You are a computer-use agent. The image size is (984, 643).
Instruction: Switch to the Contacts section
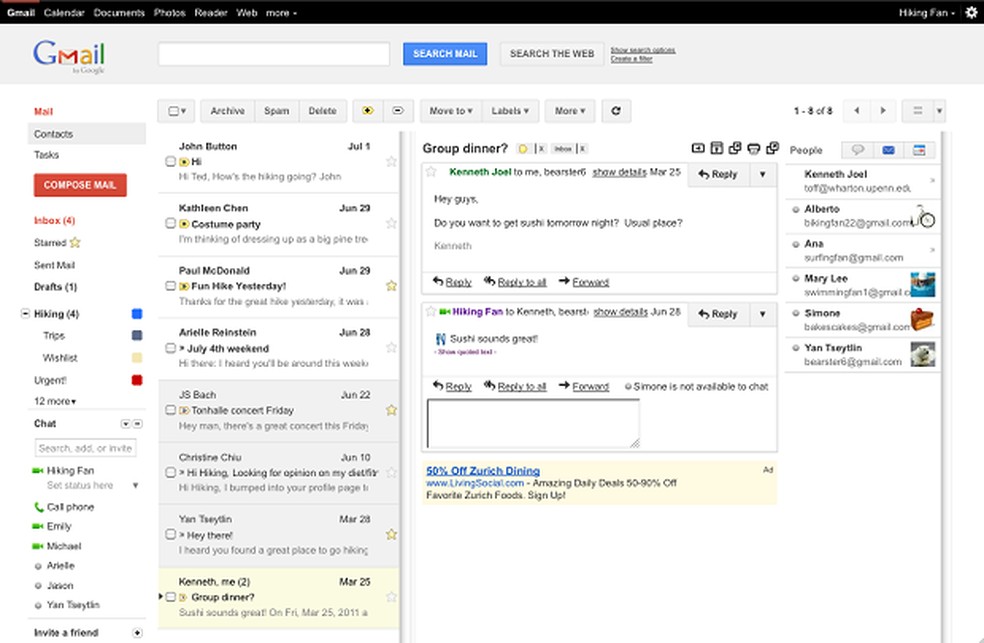(x=53, y=133)
